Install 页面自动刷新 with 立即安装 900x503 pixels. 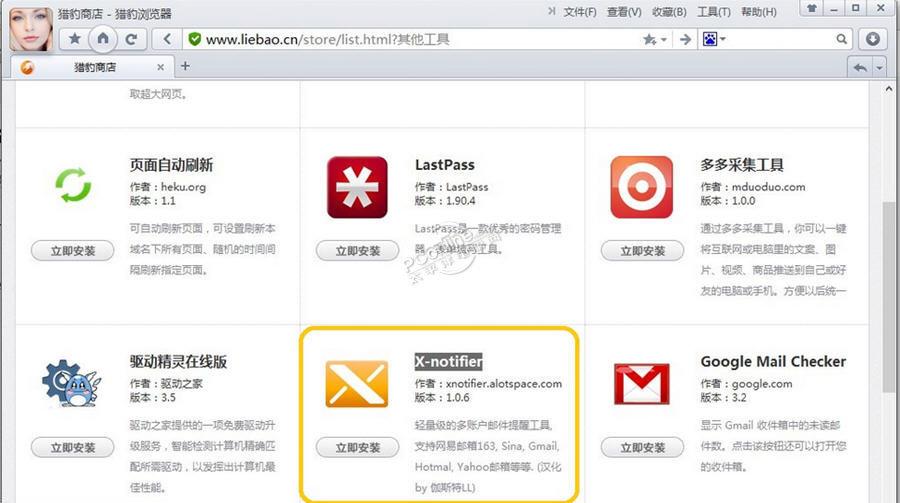tap(73, 251)
